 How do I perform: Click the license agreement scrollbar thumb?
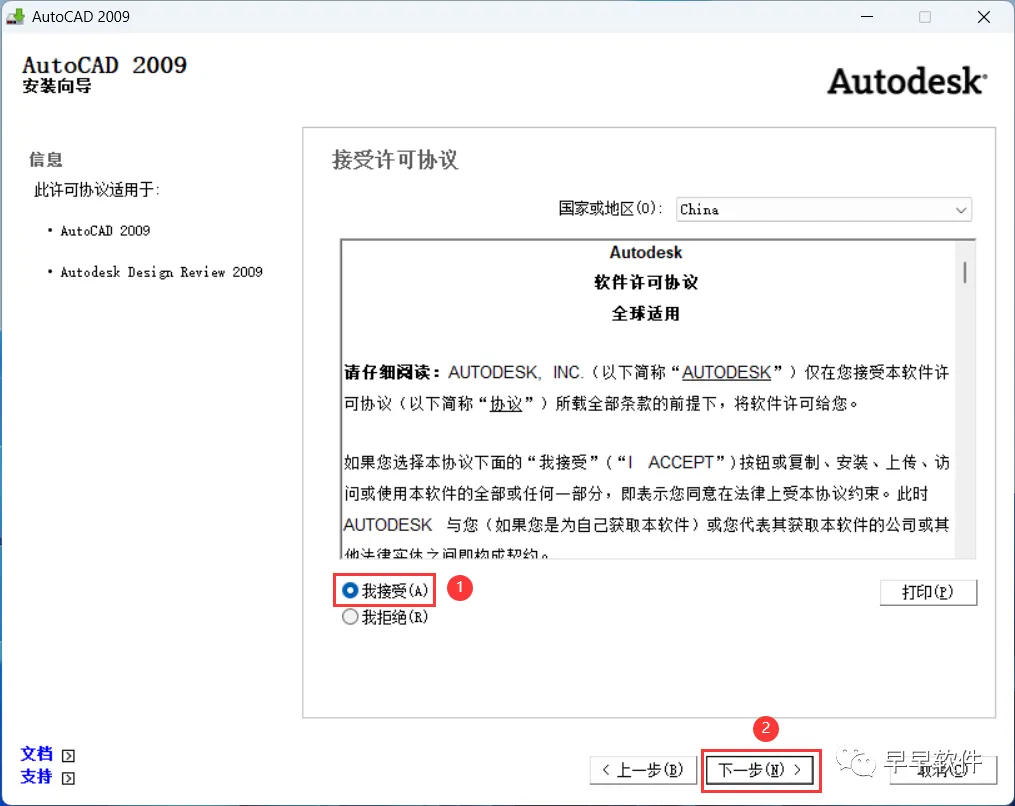(965, 272)
